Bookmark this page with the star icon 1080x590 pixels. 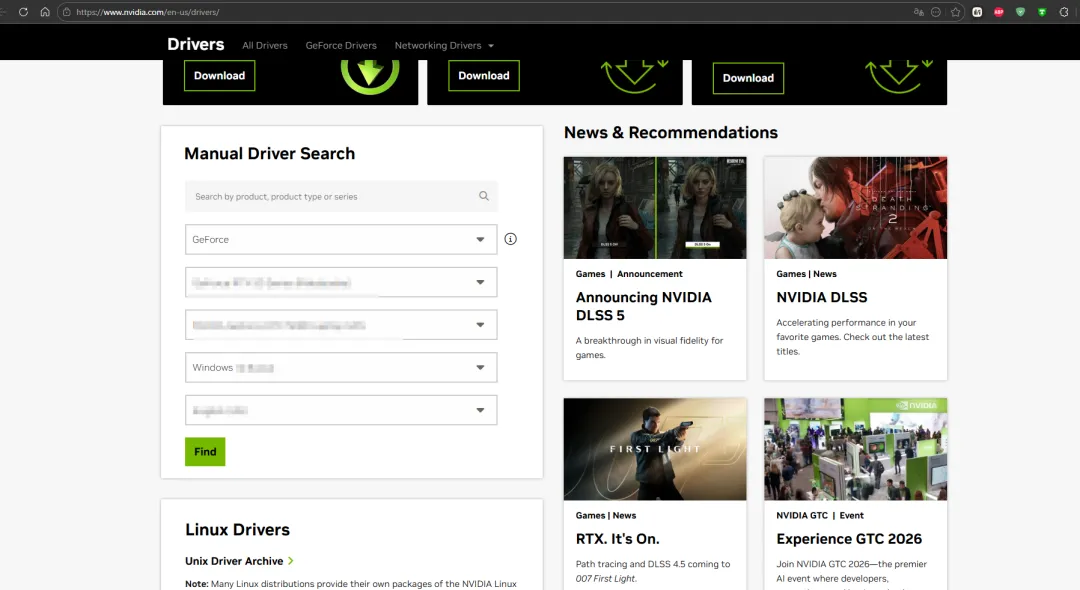click(x=955, y=12)
